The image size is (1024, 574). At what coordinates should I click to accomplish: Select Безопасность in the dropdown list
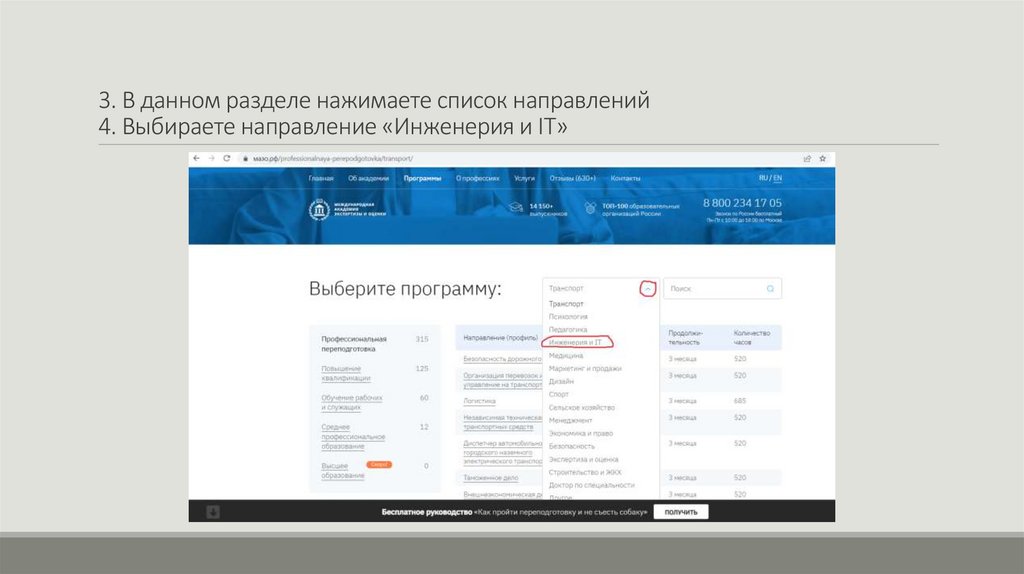coord(571,447)
